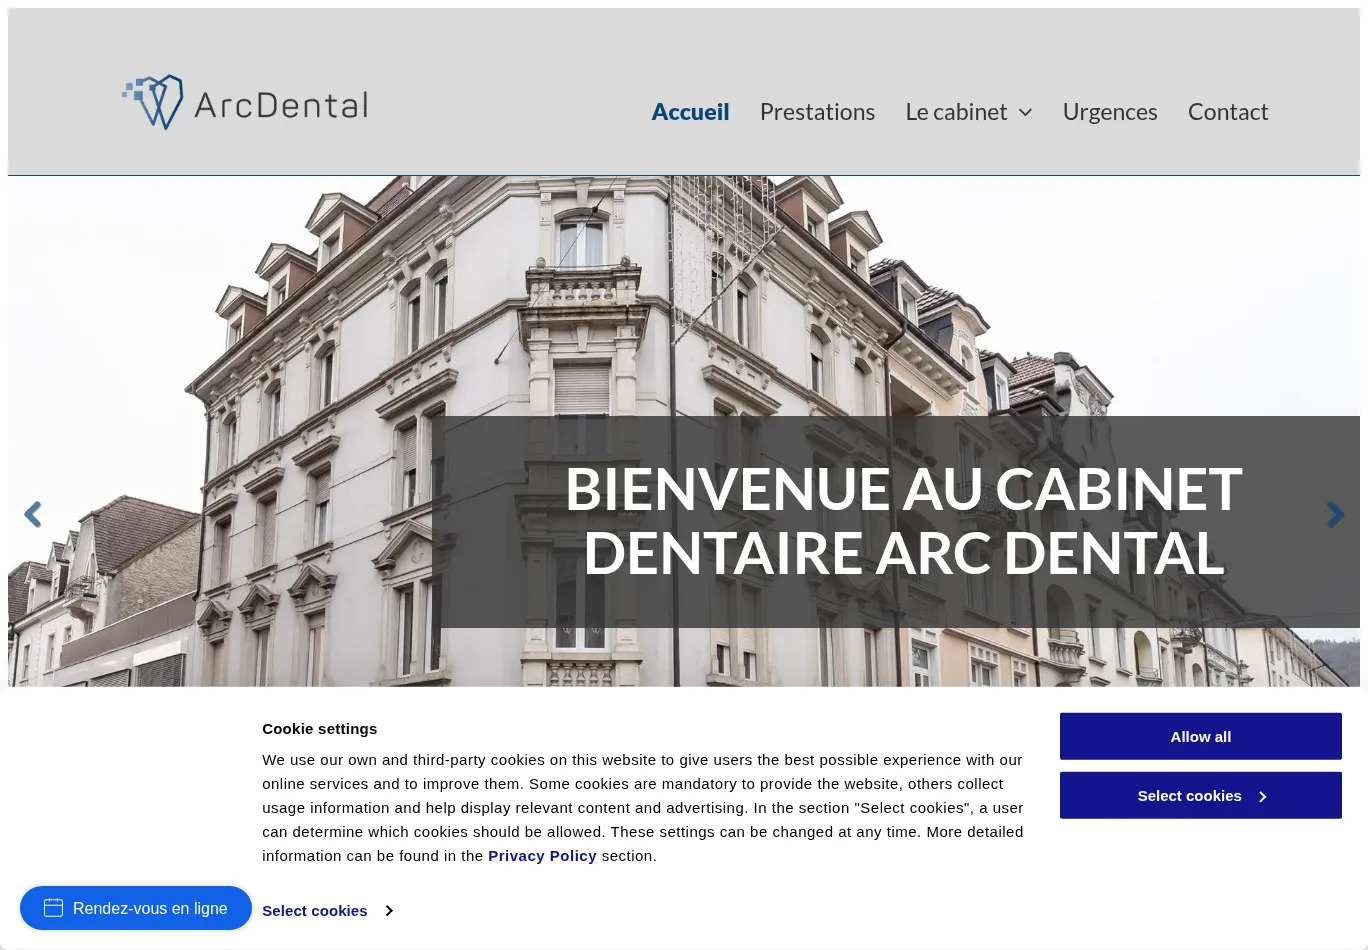
Task: Click the Cookie settings heading
Action: pos(319,729)
